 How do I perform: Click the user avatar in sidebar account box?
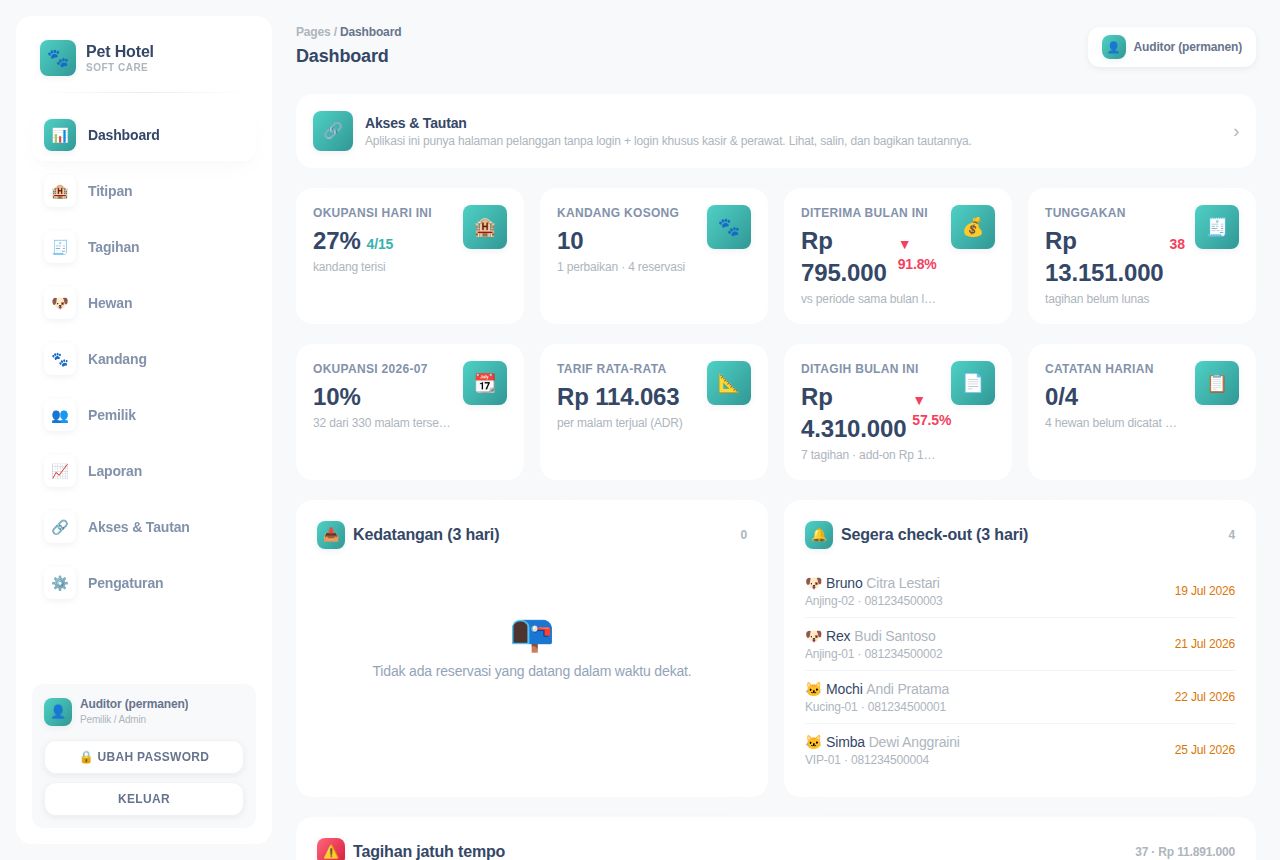58,712
